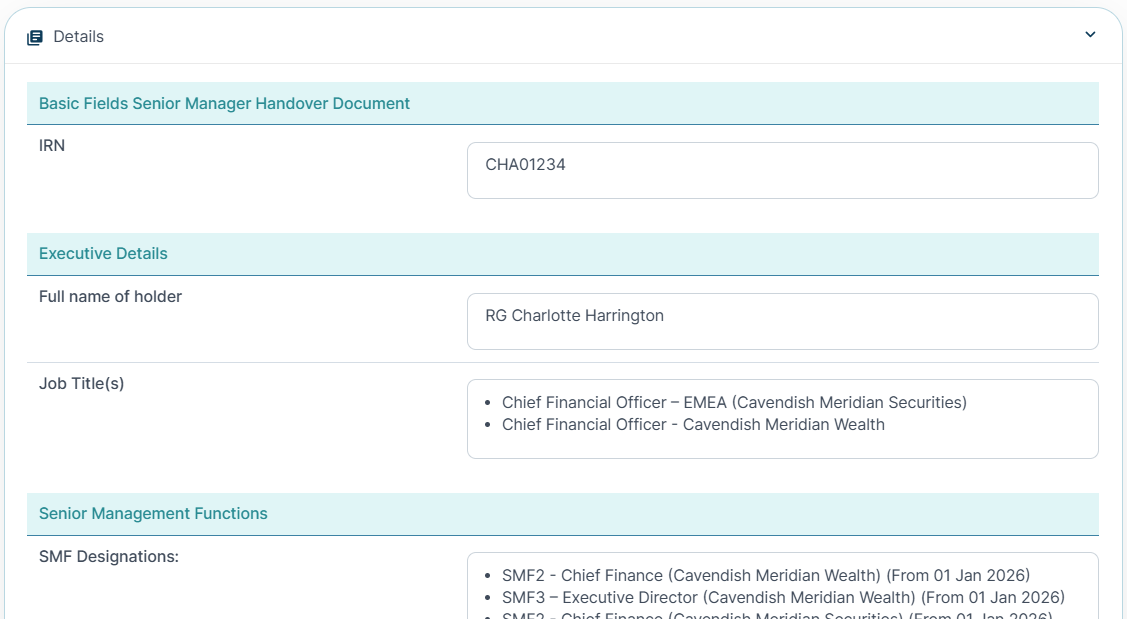
Task: Click the Details panel document icon
Action: point(35,37)
